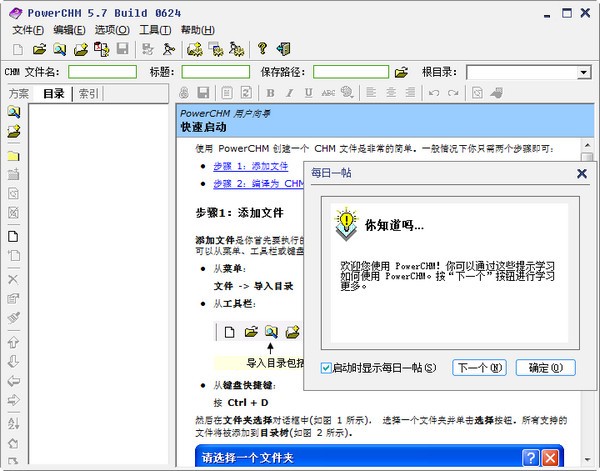The width and height of the screenshot is (600, 471).
Task: Click the Exit door toolbar icon
Action: click(284, 49)
